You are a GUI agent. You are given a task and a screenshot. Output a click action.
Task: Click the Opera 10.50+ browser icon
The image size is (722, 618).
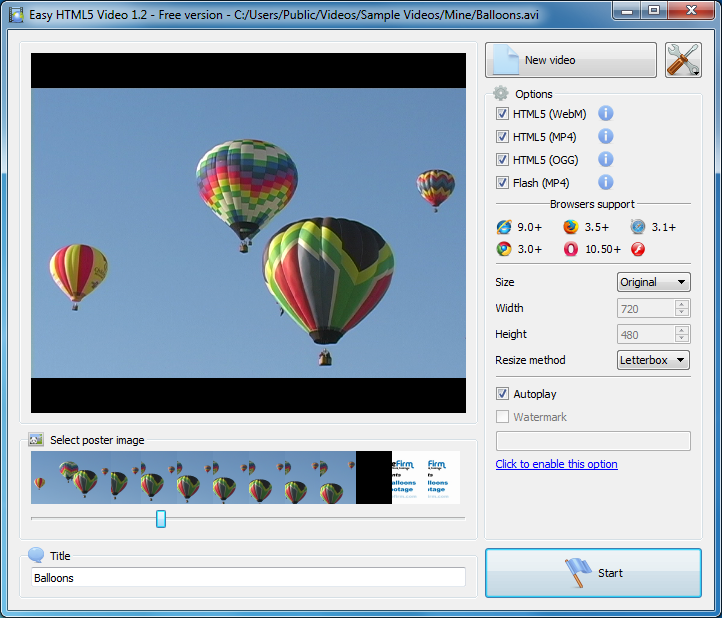click(x=571, y=249)
